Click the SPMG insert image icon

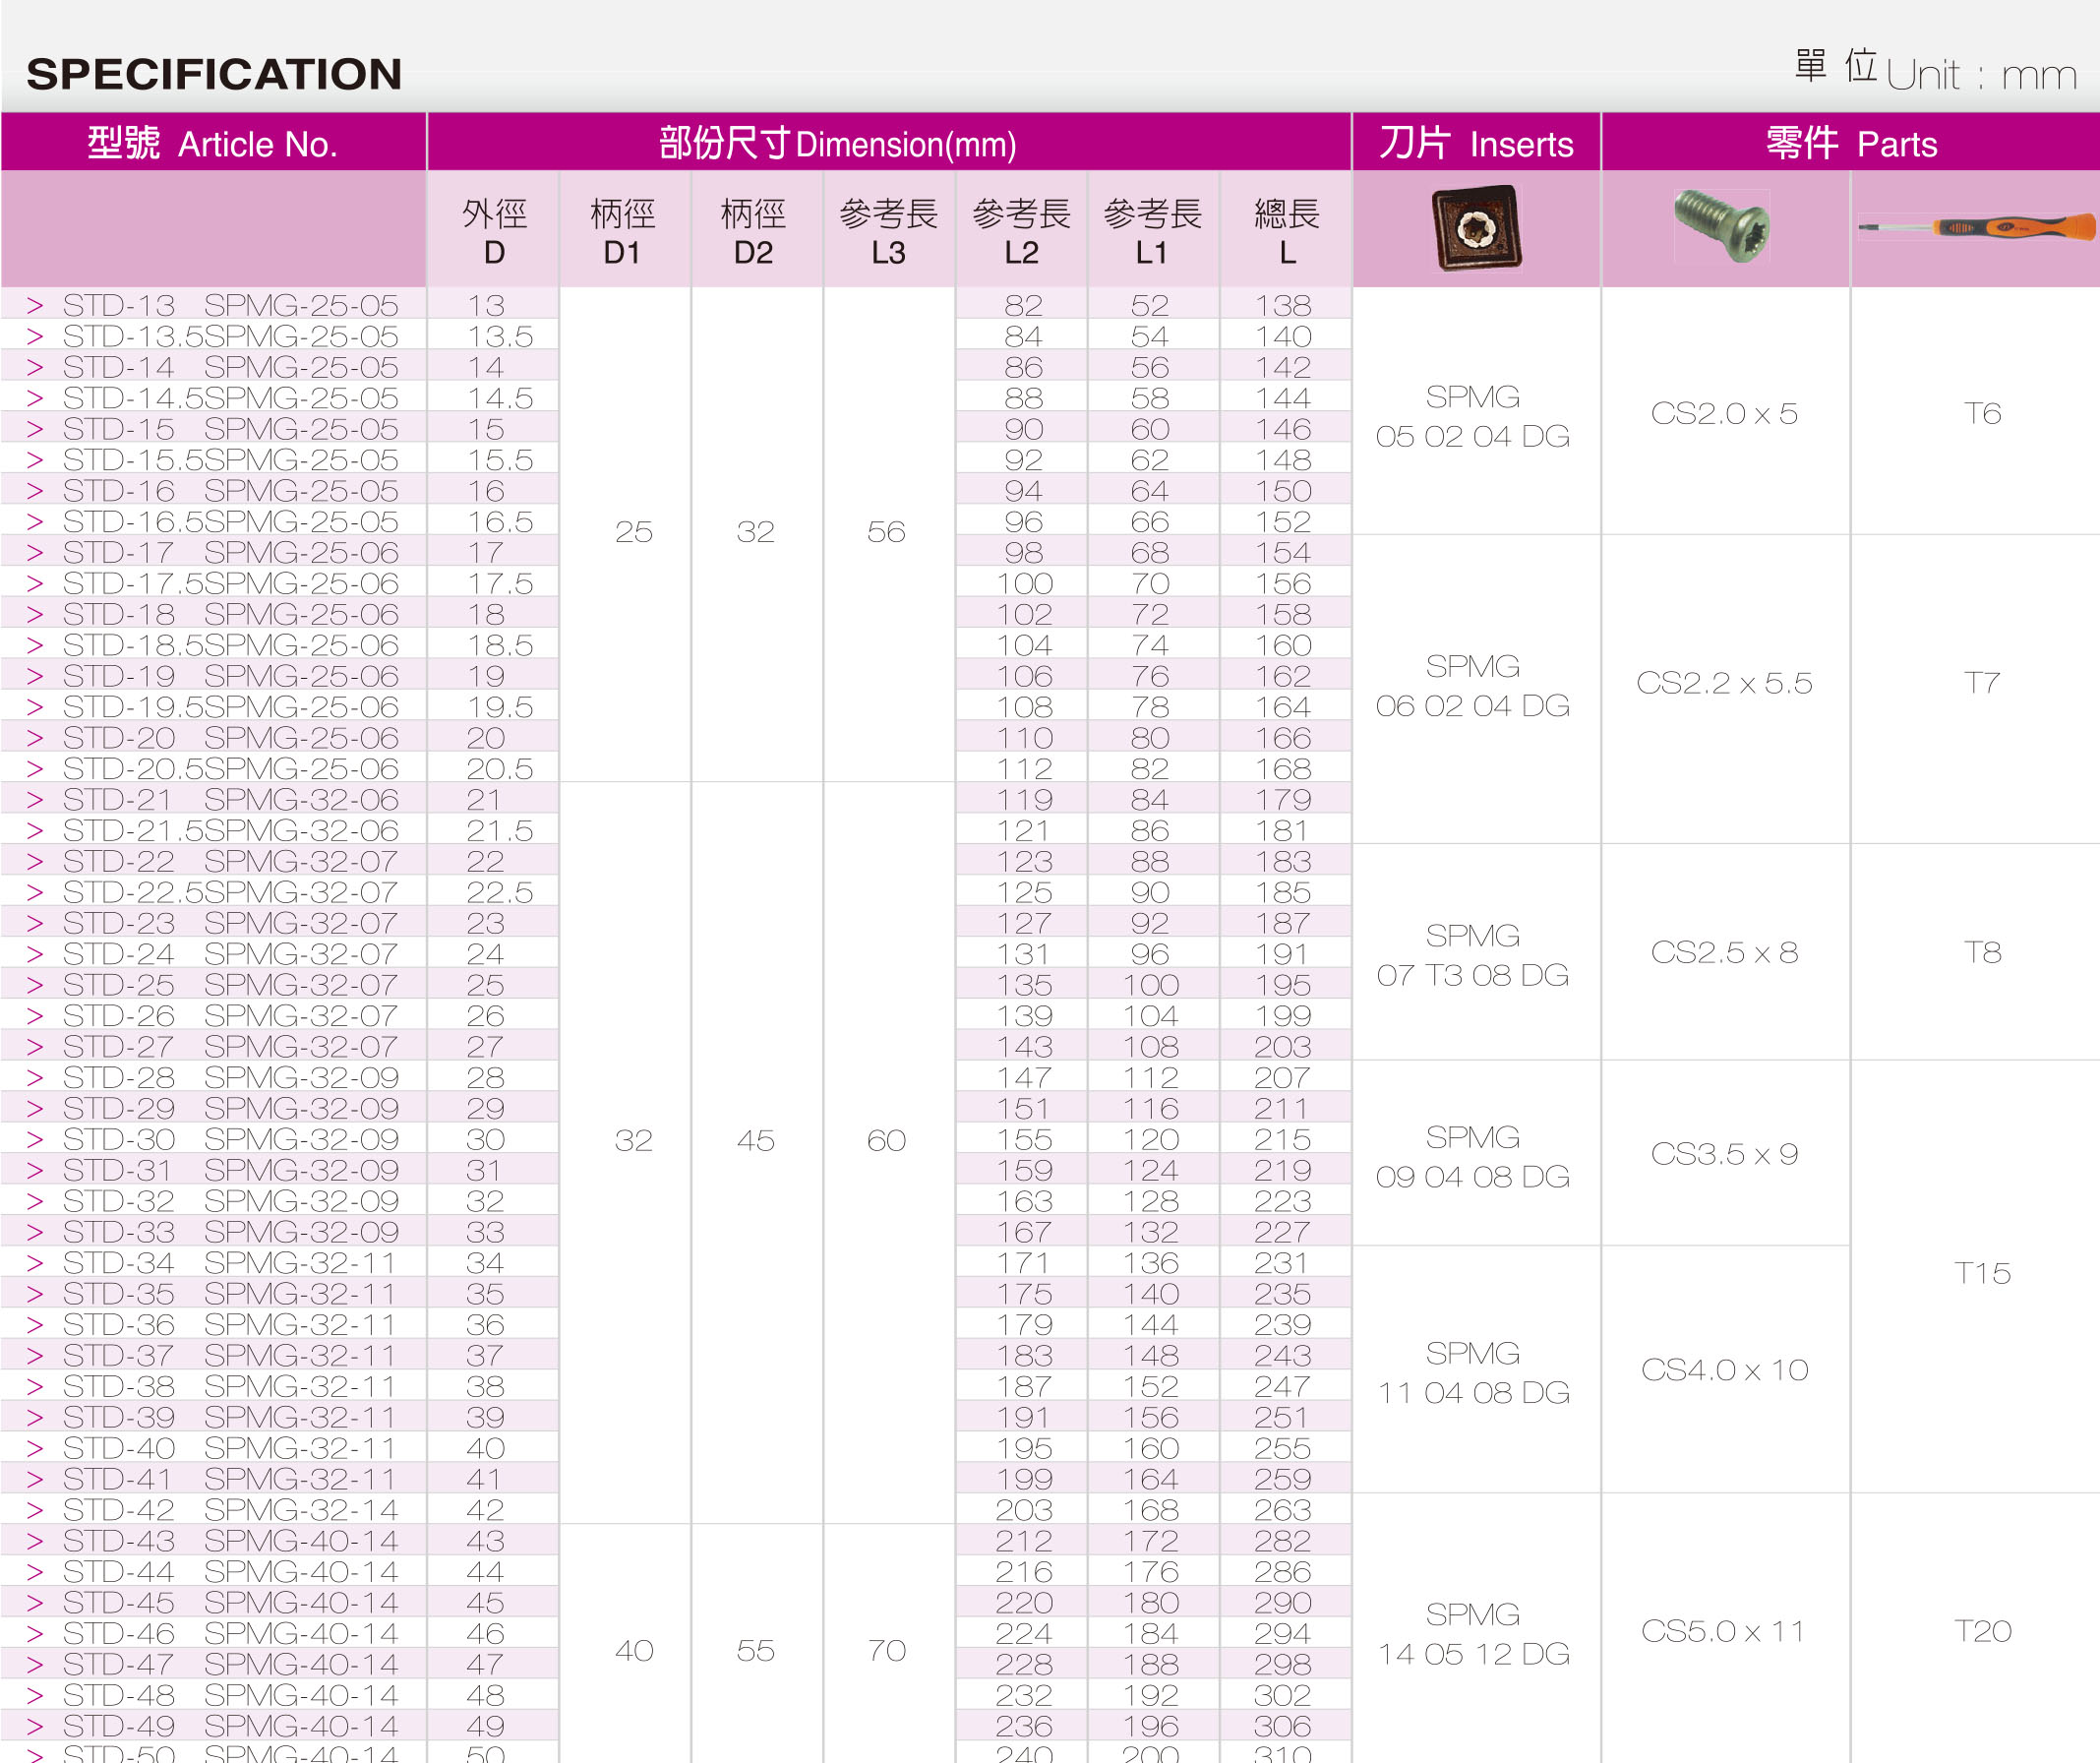click(x=1477, y=228)
